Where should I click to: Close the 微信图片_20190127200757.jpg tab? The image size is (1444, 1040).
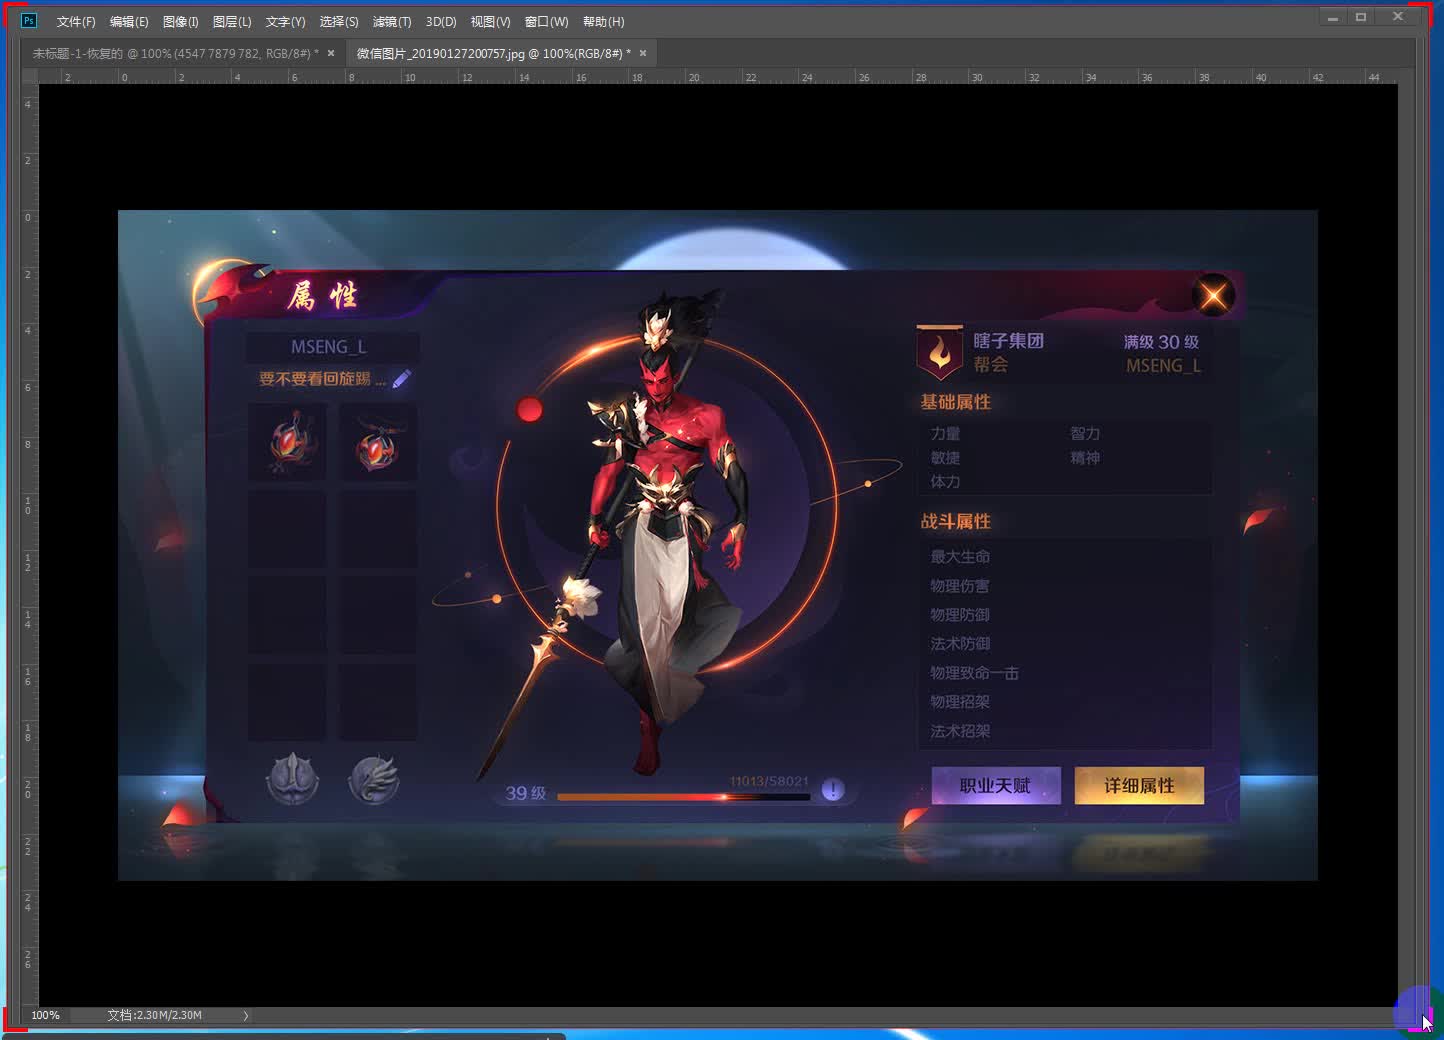coord(643,53)
